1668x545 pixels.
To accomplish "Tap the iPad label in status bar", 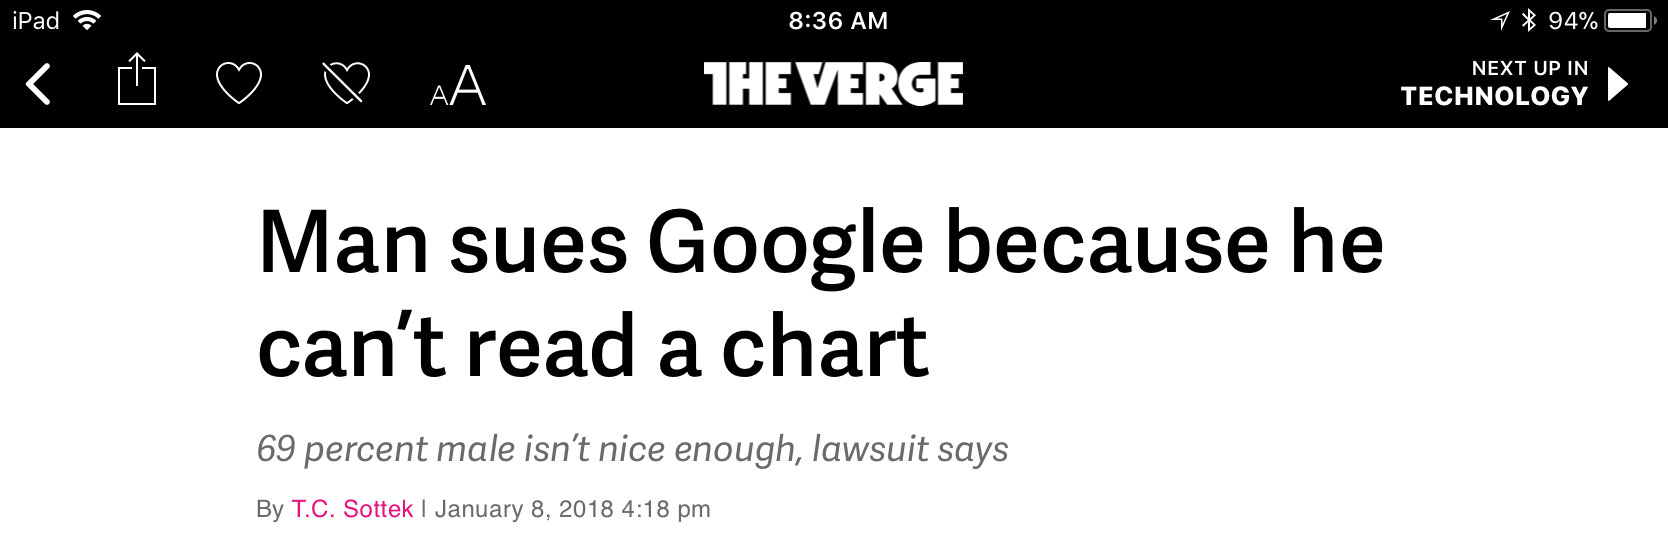I will [36, 20].
